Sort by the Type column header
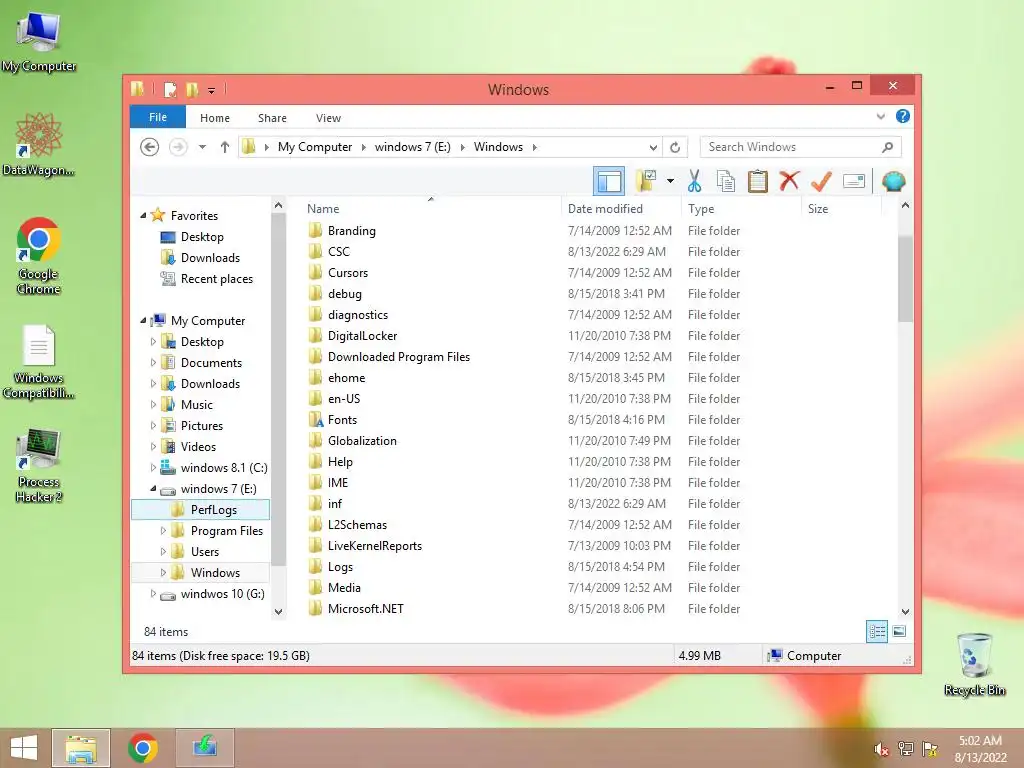 coord(741,208)
